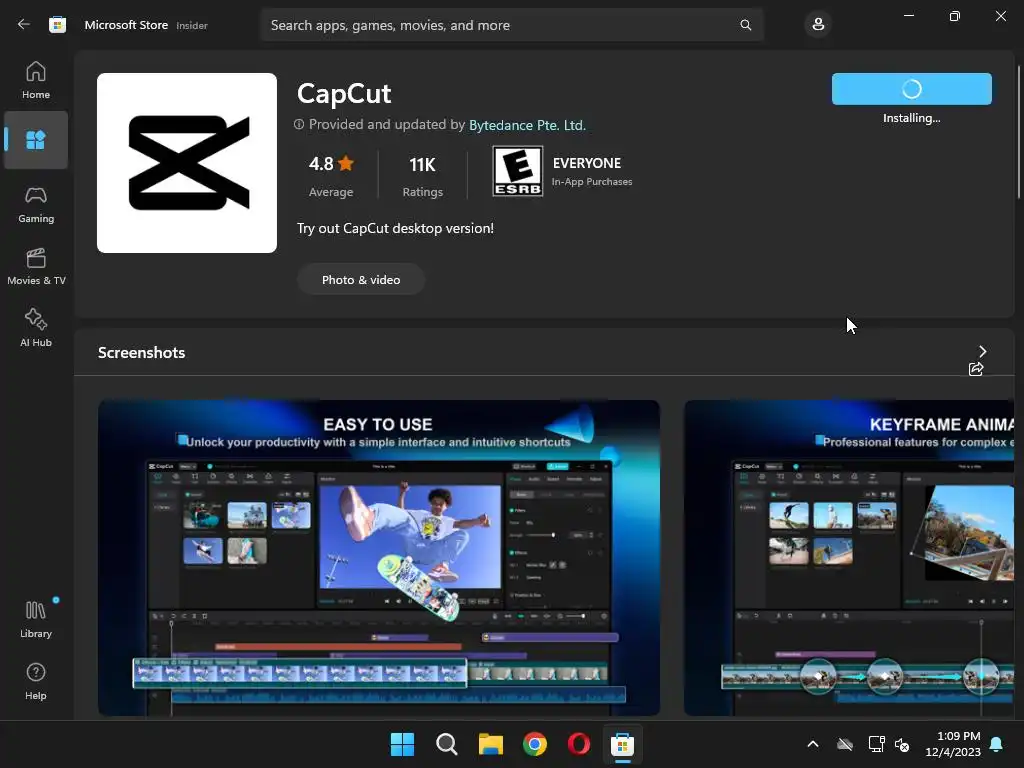Image resolution: width=1024 pixels, height=768 pixels.
Task: Open the clock and date panel
Action: (953, 744)
